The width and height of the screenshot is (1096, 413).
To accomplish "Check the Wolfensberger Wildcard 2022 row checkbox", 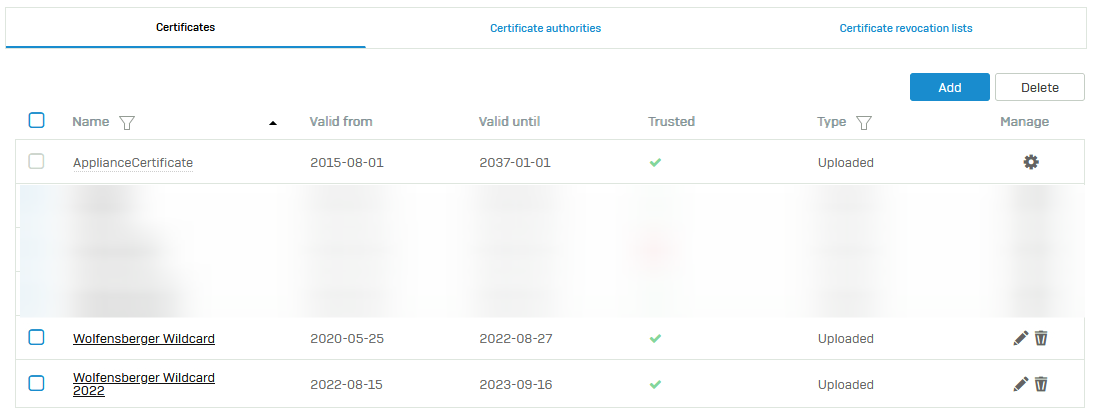I will pos(36,383).
